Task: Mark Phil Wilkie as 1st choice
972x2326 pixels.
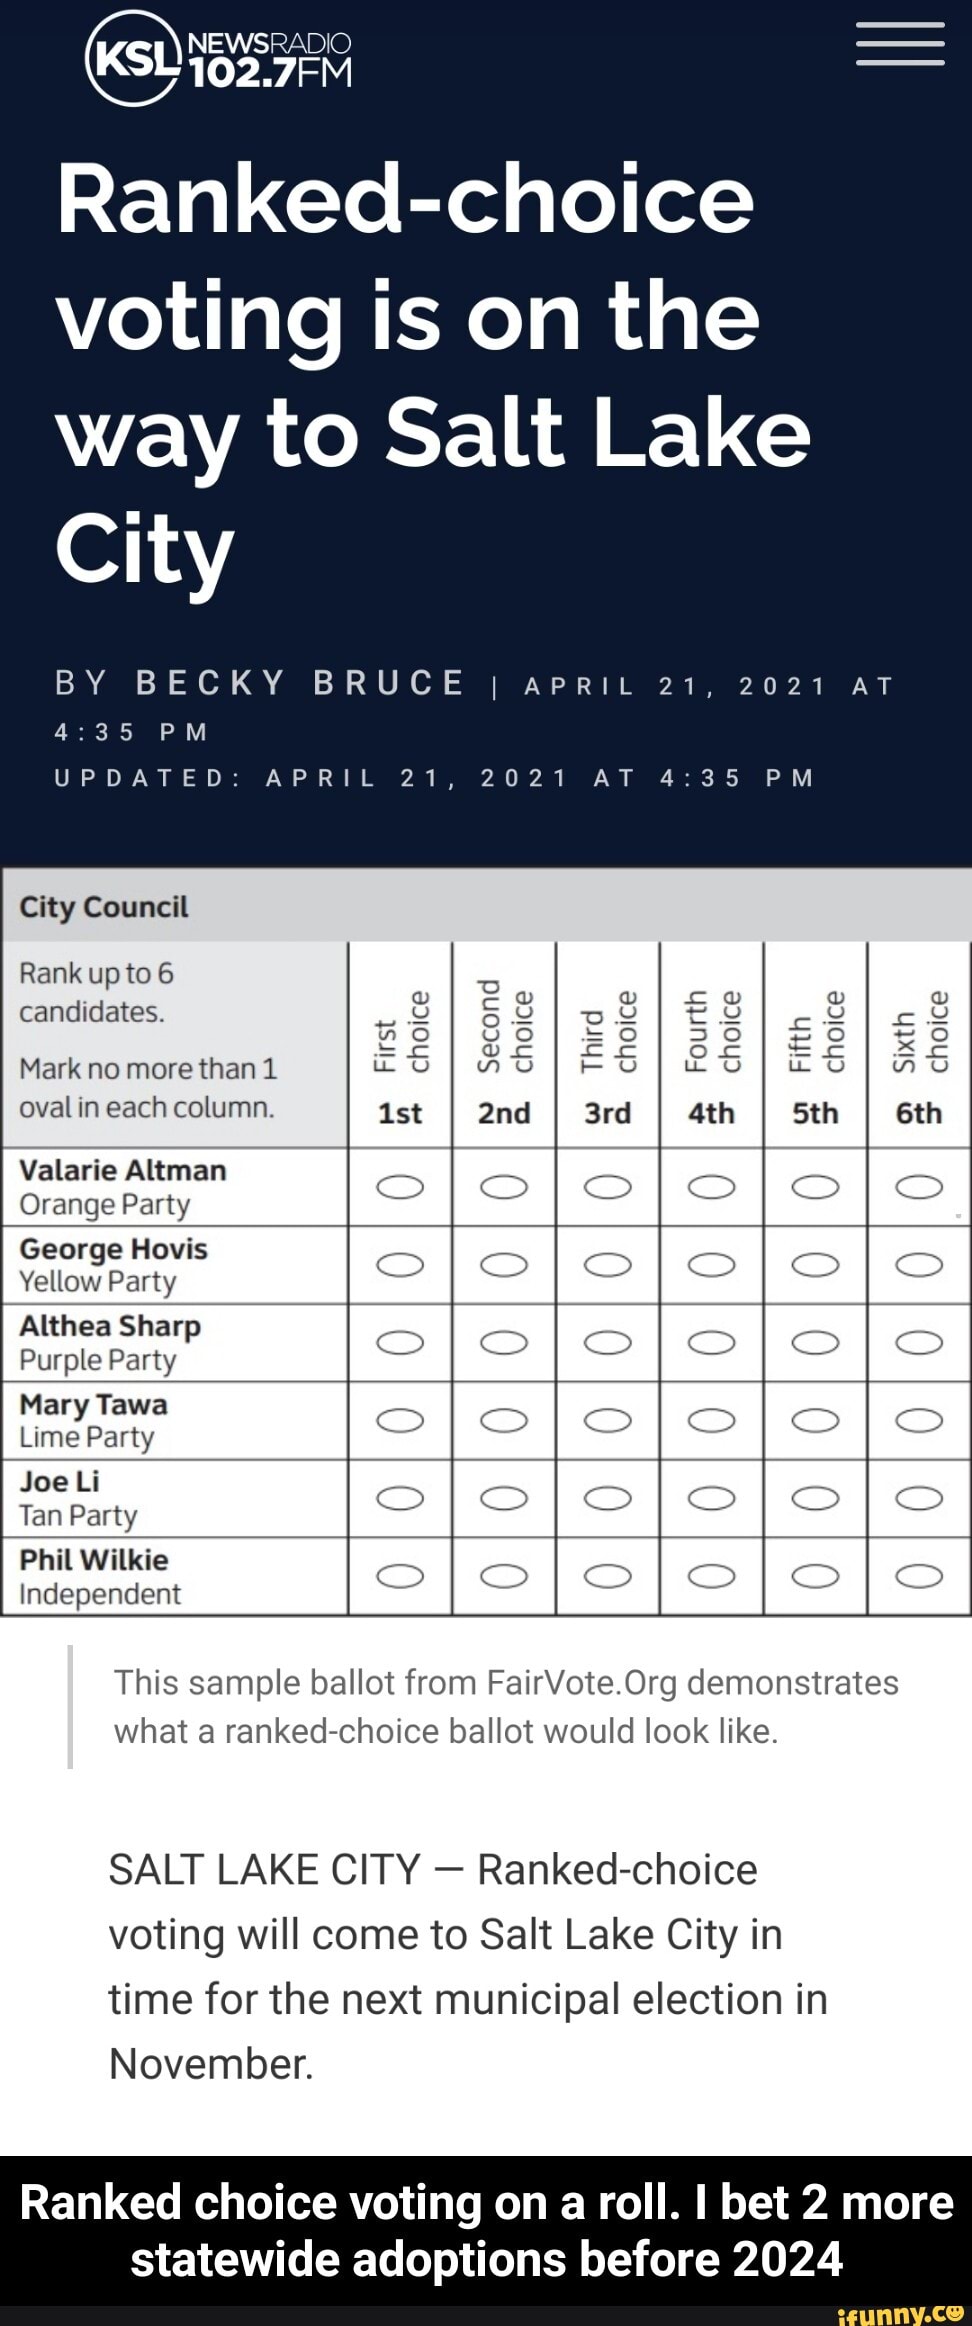Action: click(400, 1576)
